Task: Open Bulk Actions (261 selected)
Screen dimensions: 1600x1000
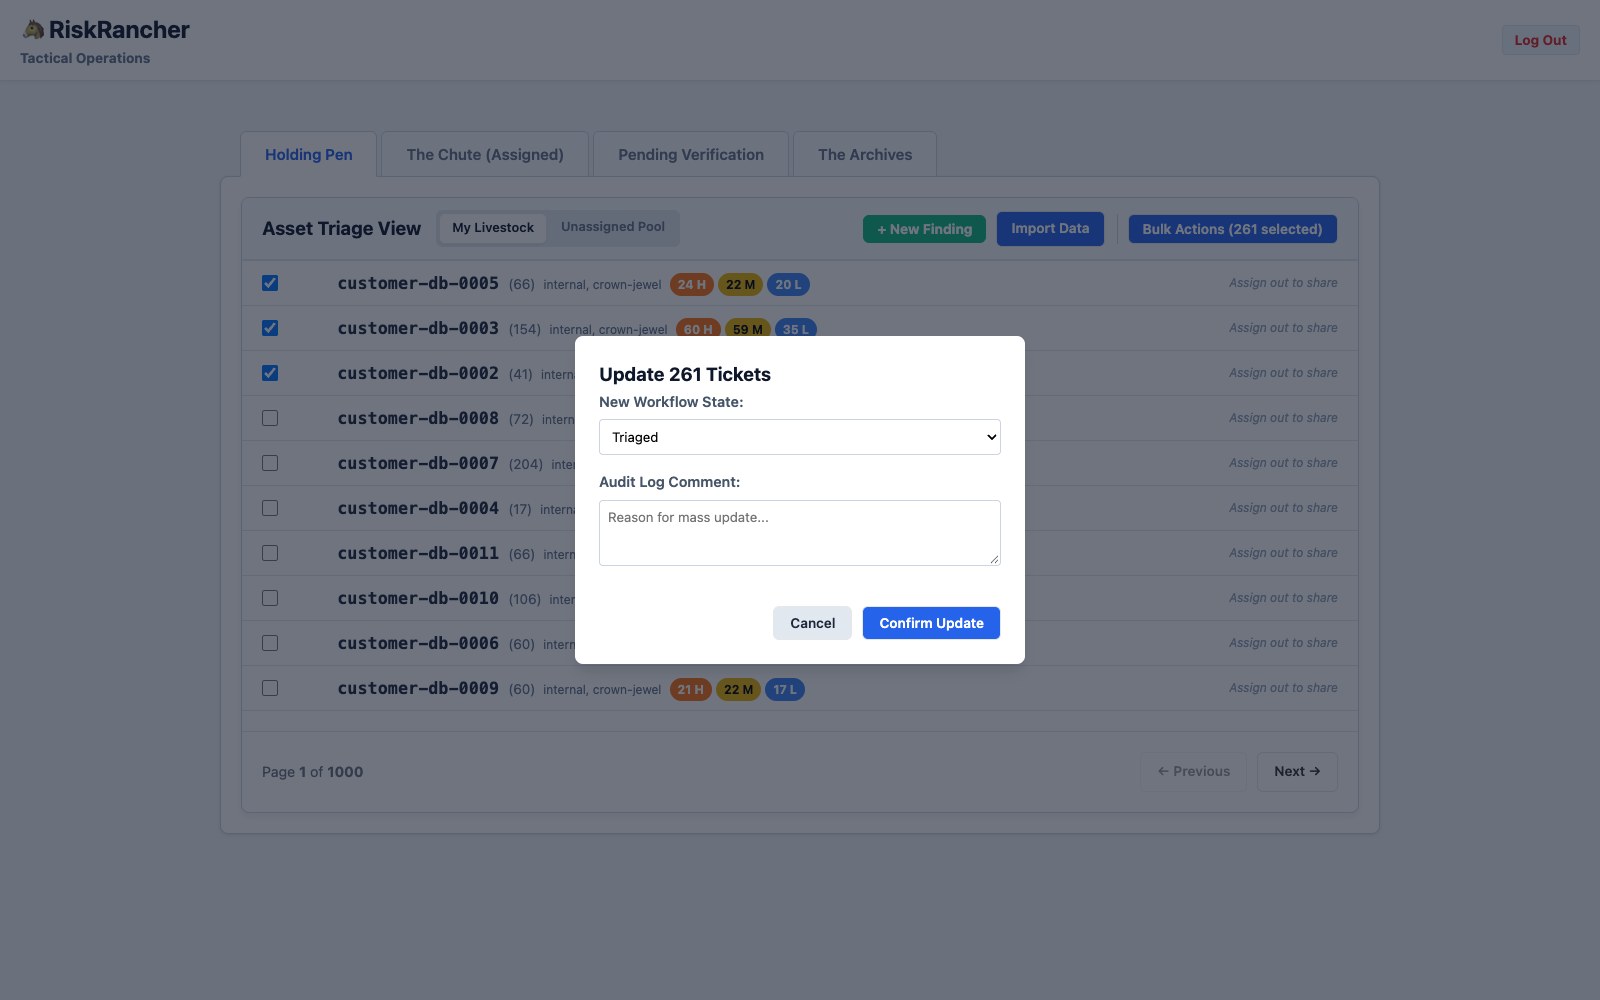Action: 1232,229
